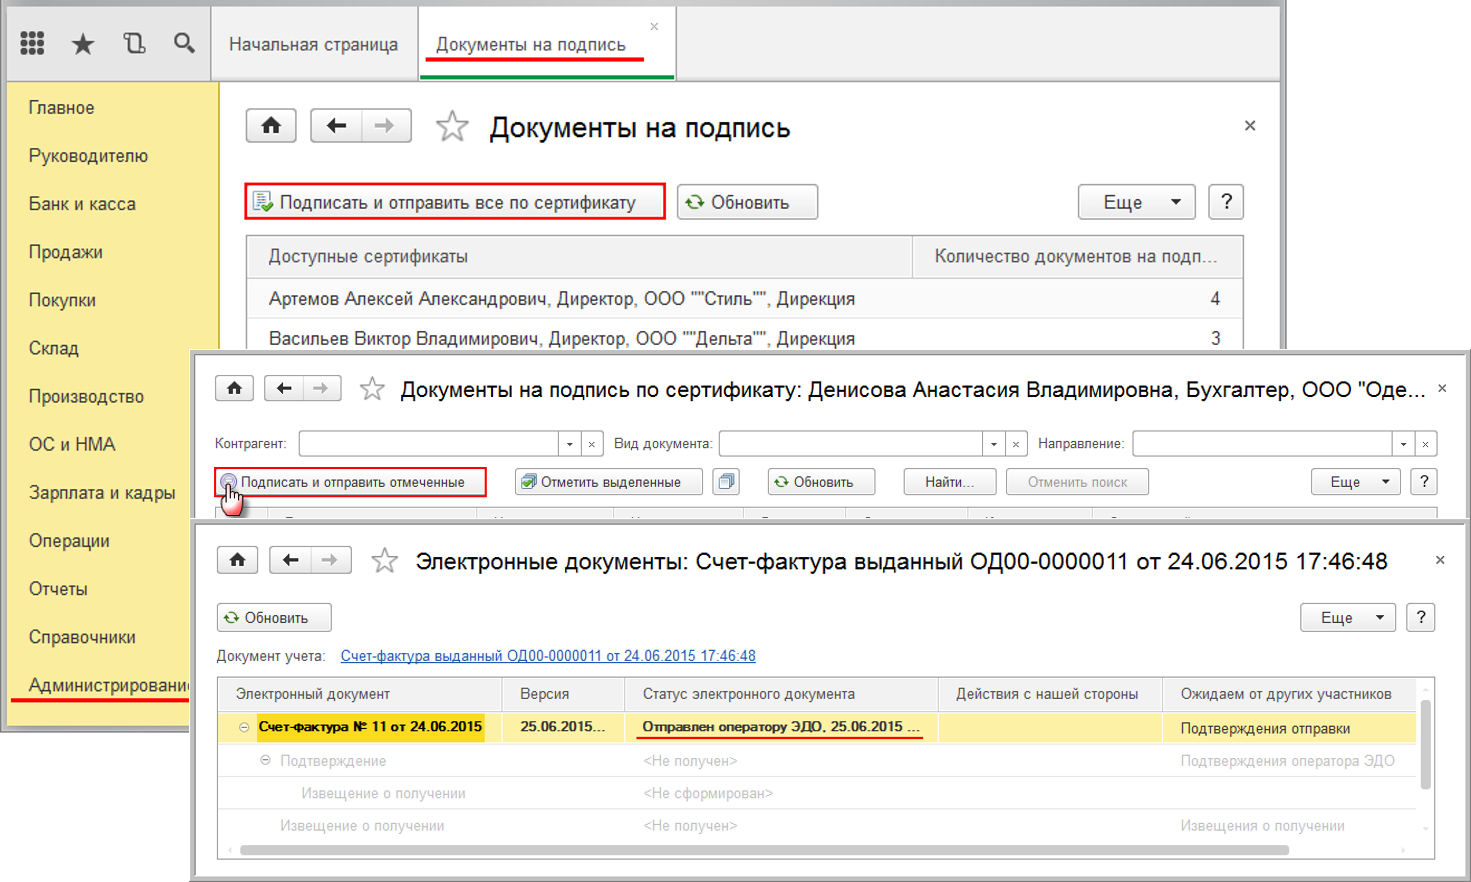Open the sections menu grid icon
1471x882 pixels.
tap(32, 43)
